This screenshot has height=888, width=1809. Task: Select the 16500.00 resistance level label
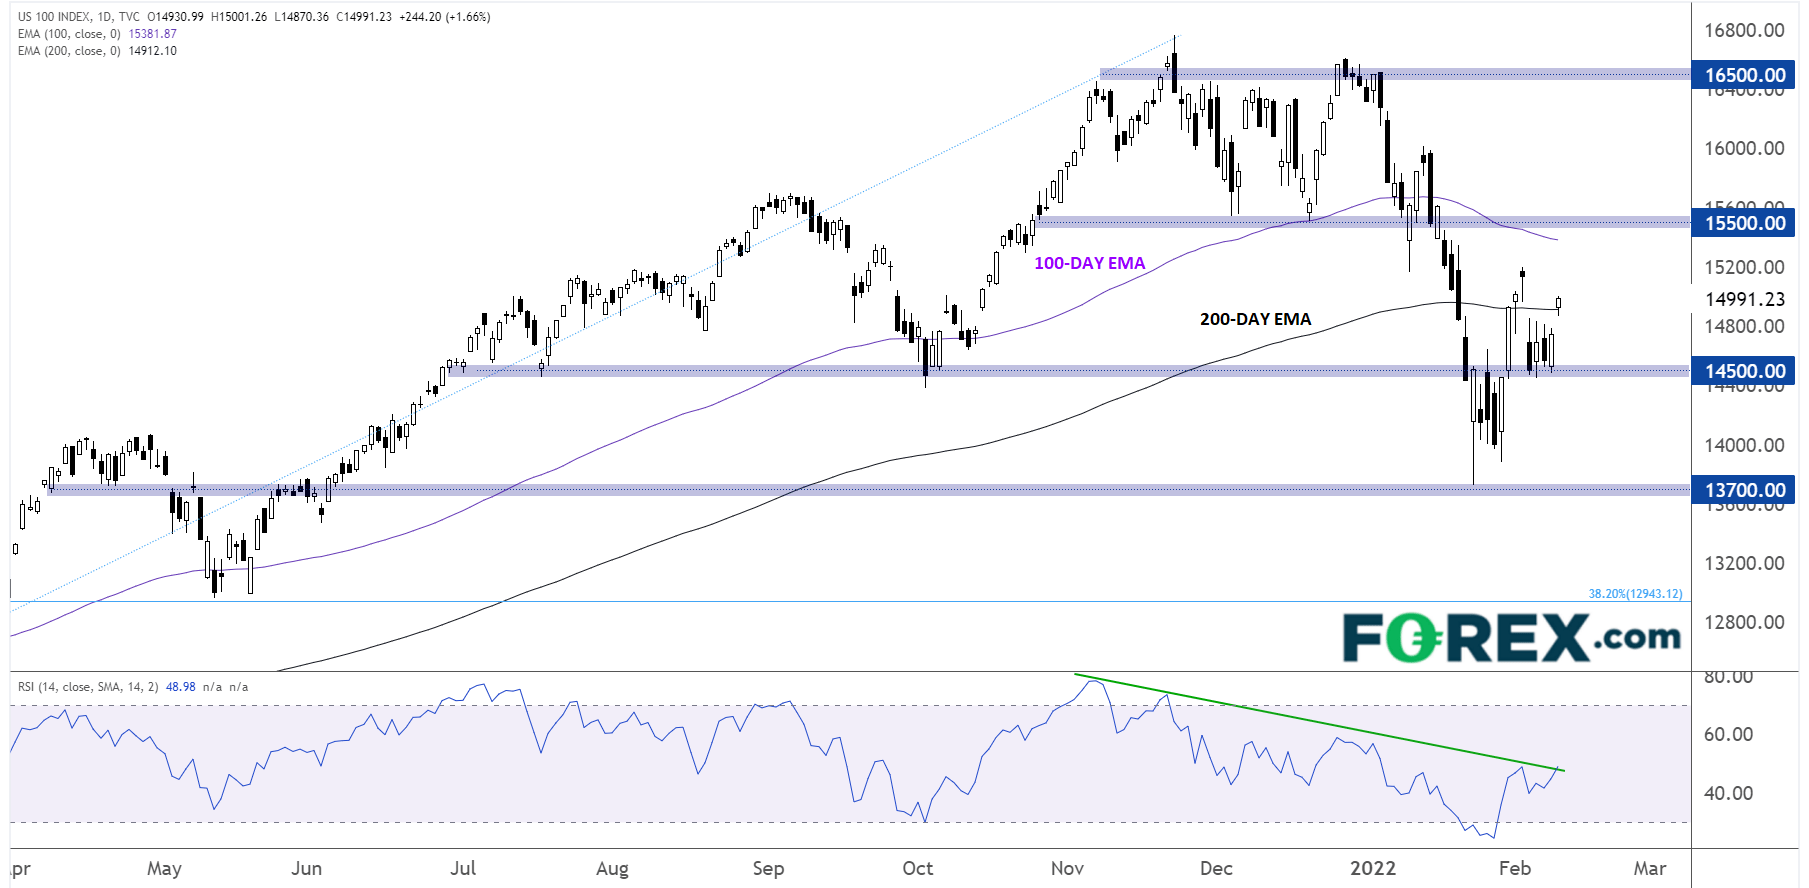[x=1744, y=75]
